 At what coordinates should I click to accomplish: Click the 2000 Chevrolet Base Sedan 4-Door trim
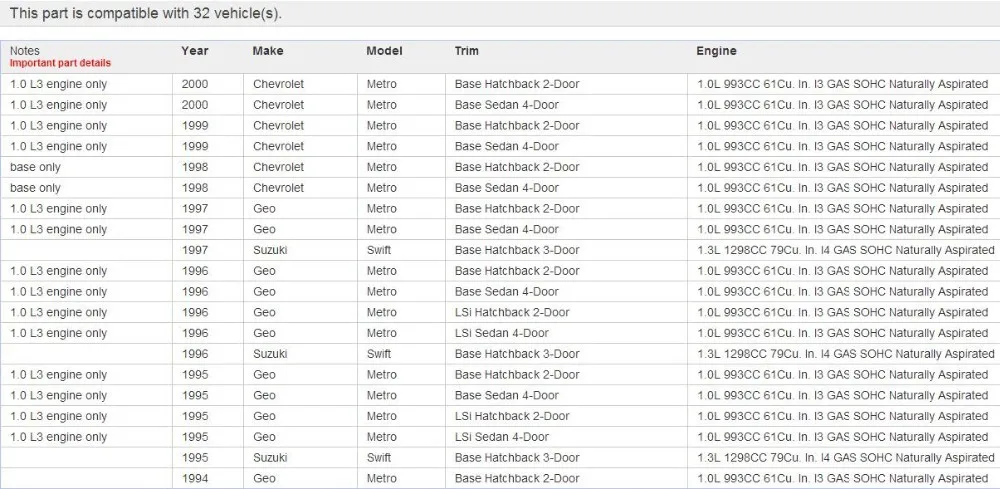pyautogui.click(x=506, y=105)
